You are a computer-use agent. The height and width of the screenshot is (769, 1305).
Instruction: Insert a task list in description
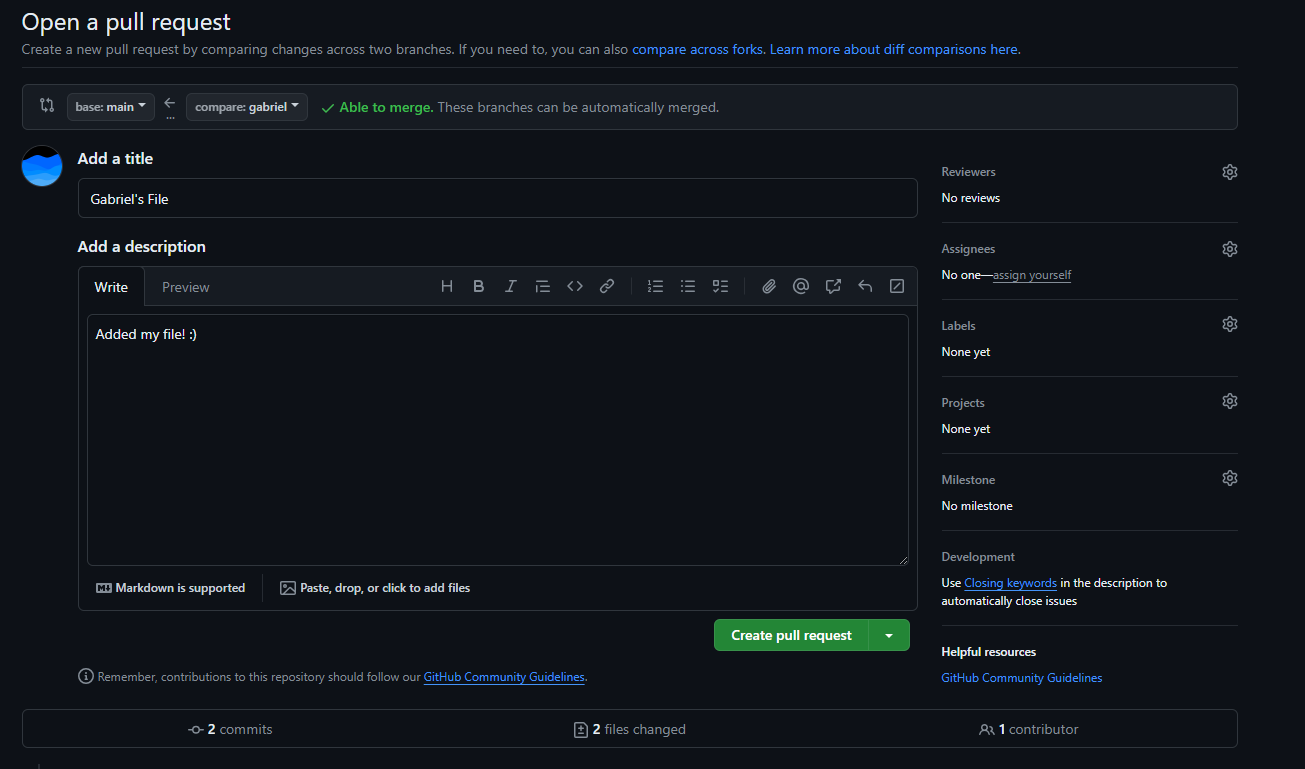coord(720,286)
